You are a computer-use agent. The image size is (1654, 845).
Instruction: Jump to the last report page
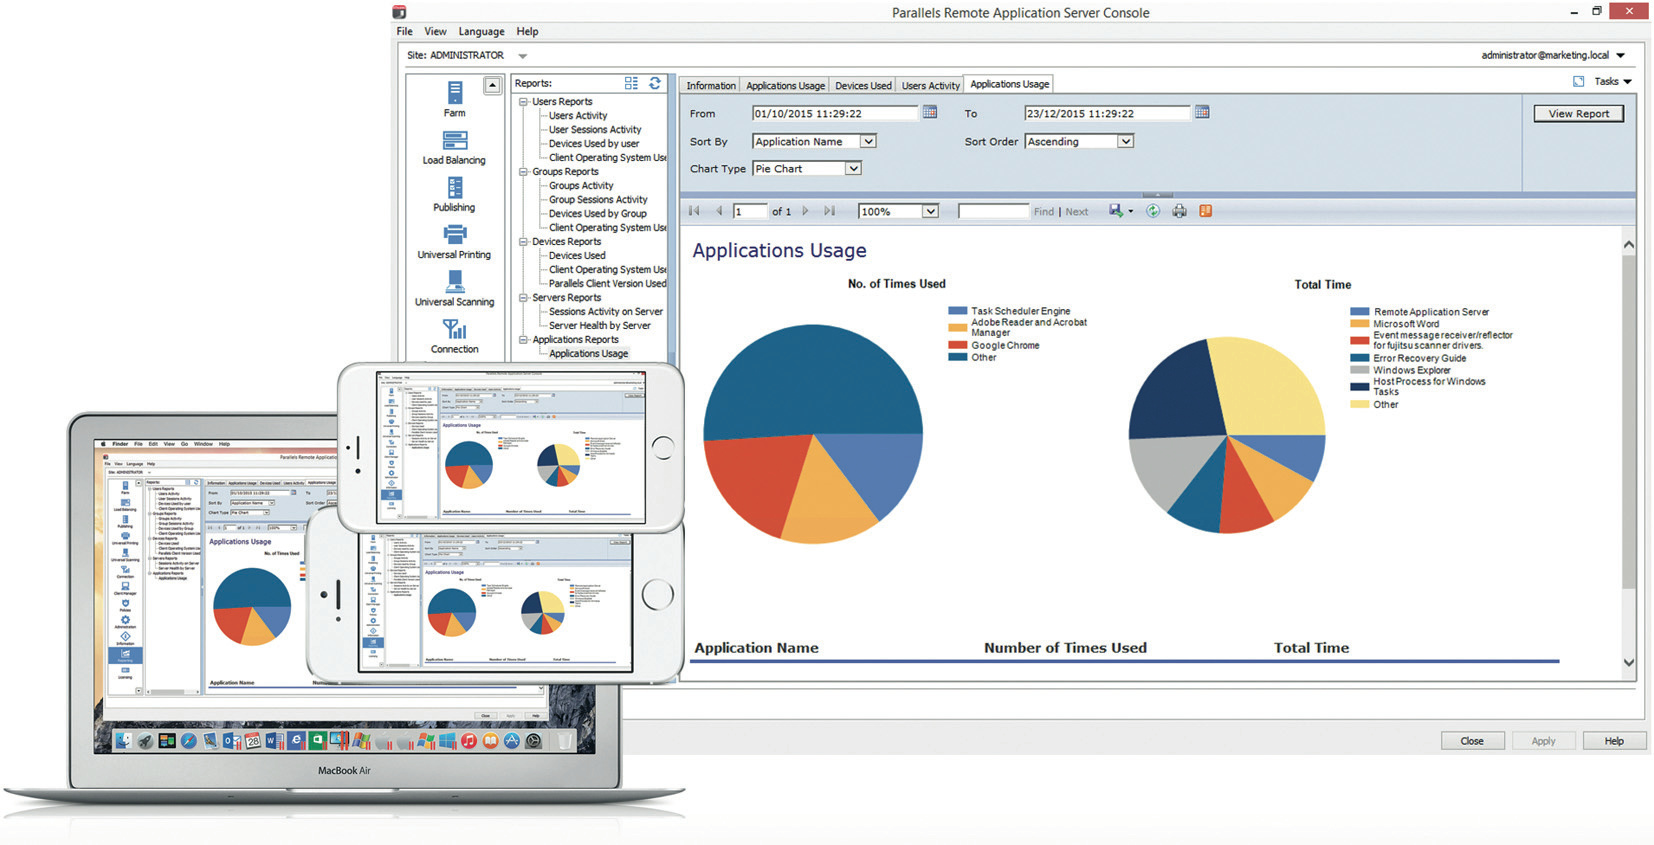[x=829, y=211]
